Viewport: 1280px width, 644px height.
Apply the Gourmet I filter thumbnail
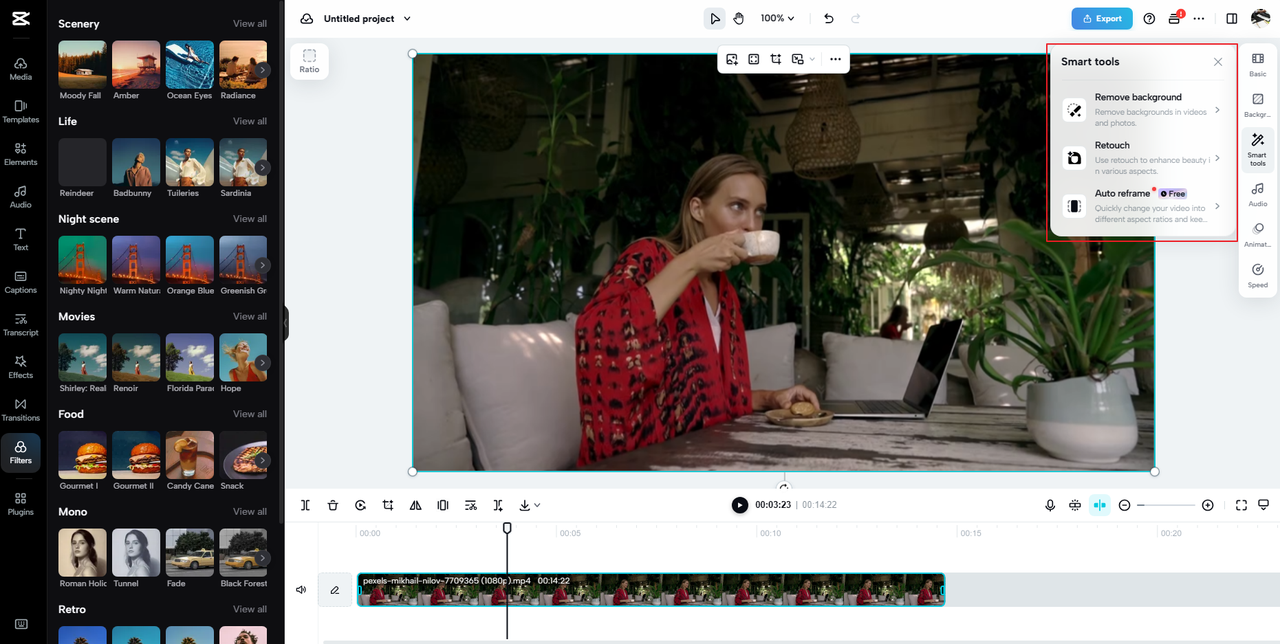click(82, 455)
